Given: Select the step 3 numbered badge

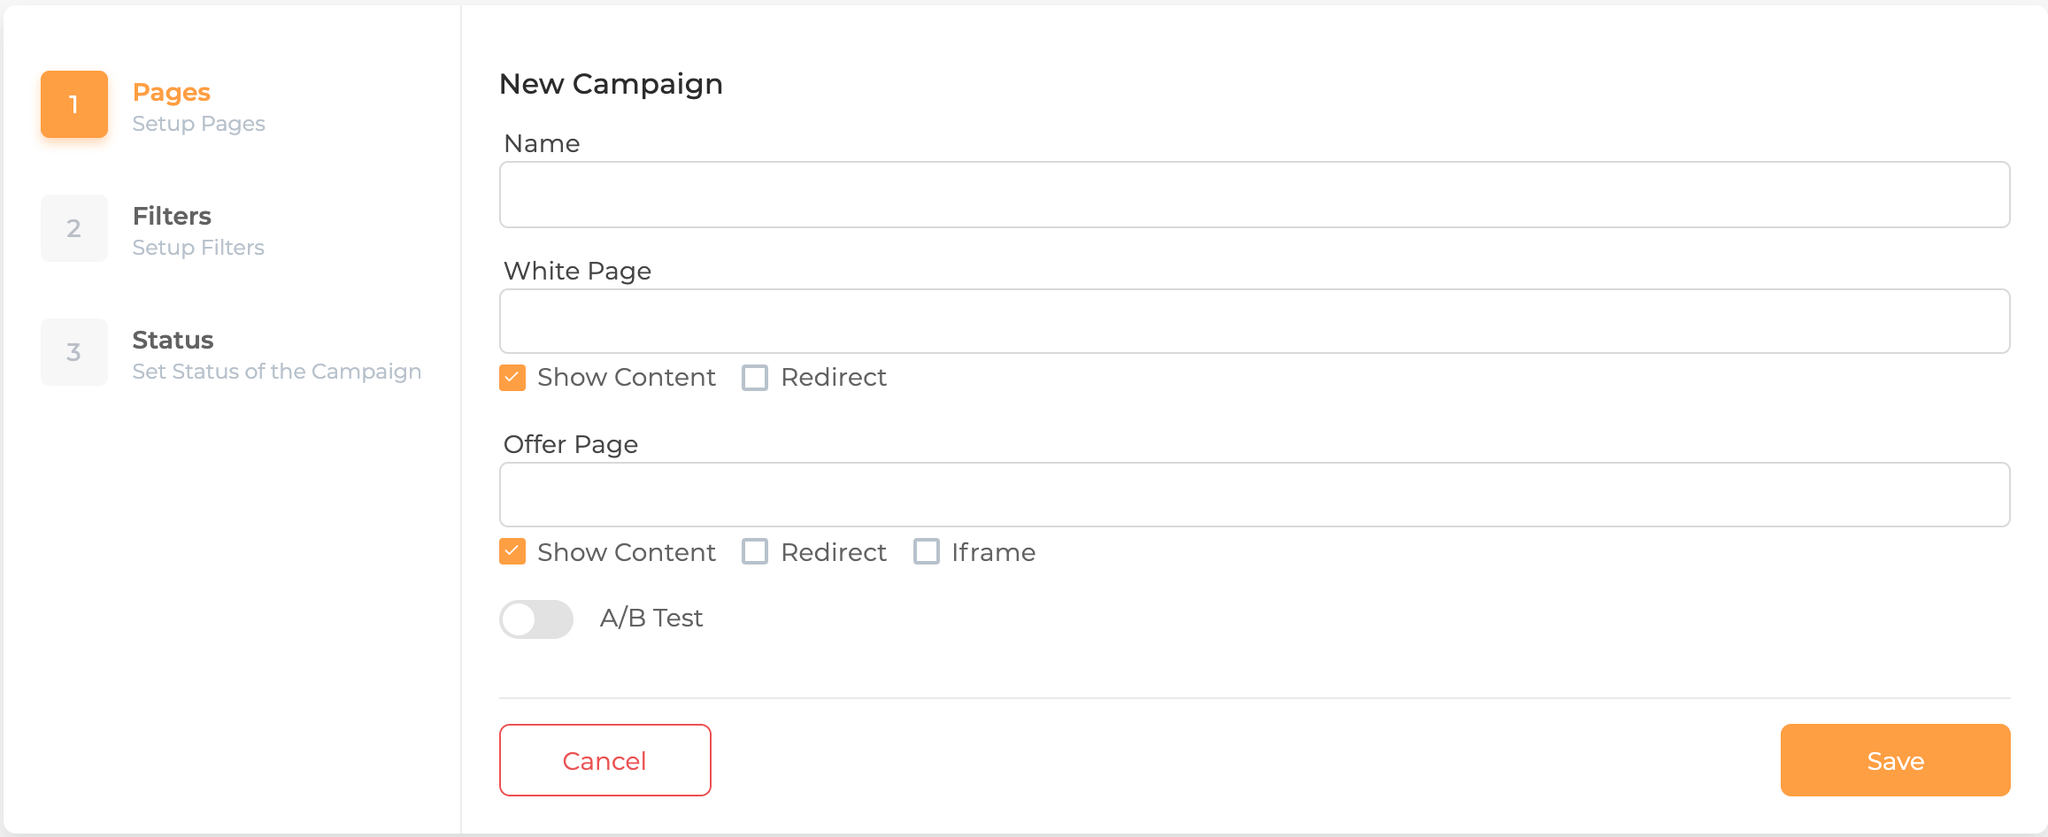Looking at the screenshot, I should click(x=73, y=352).
